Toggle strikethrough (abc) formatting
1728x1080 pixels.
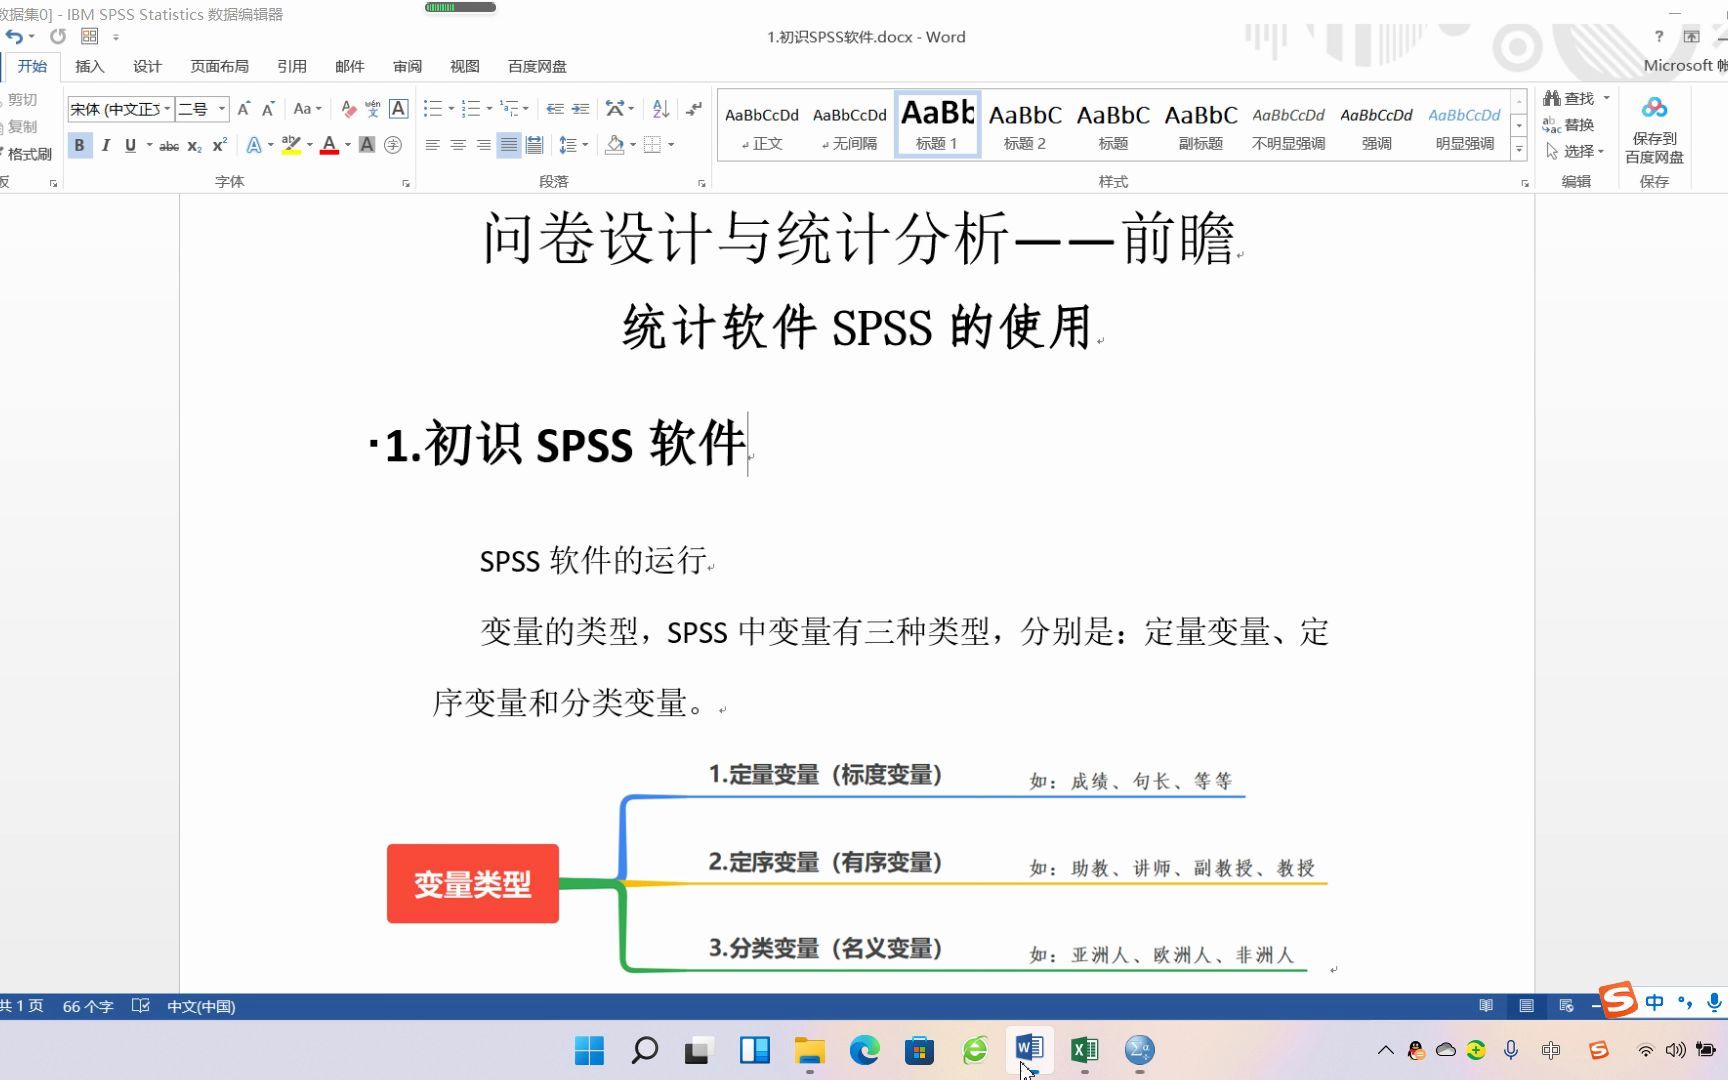(169, 146)
